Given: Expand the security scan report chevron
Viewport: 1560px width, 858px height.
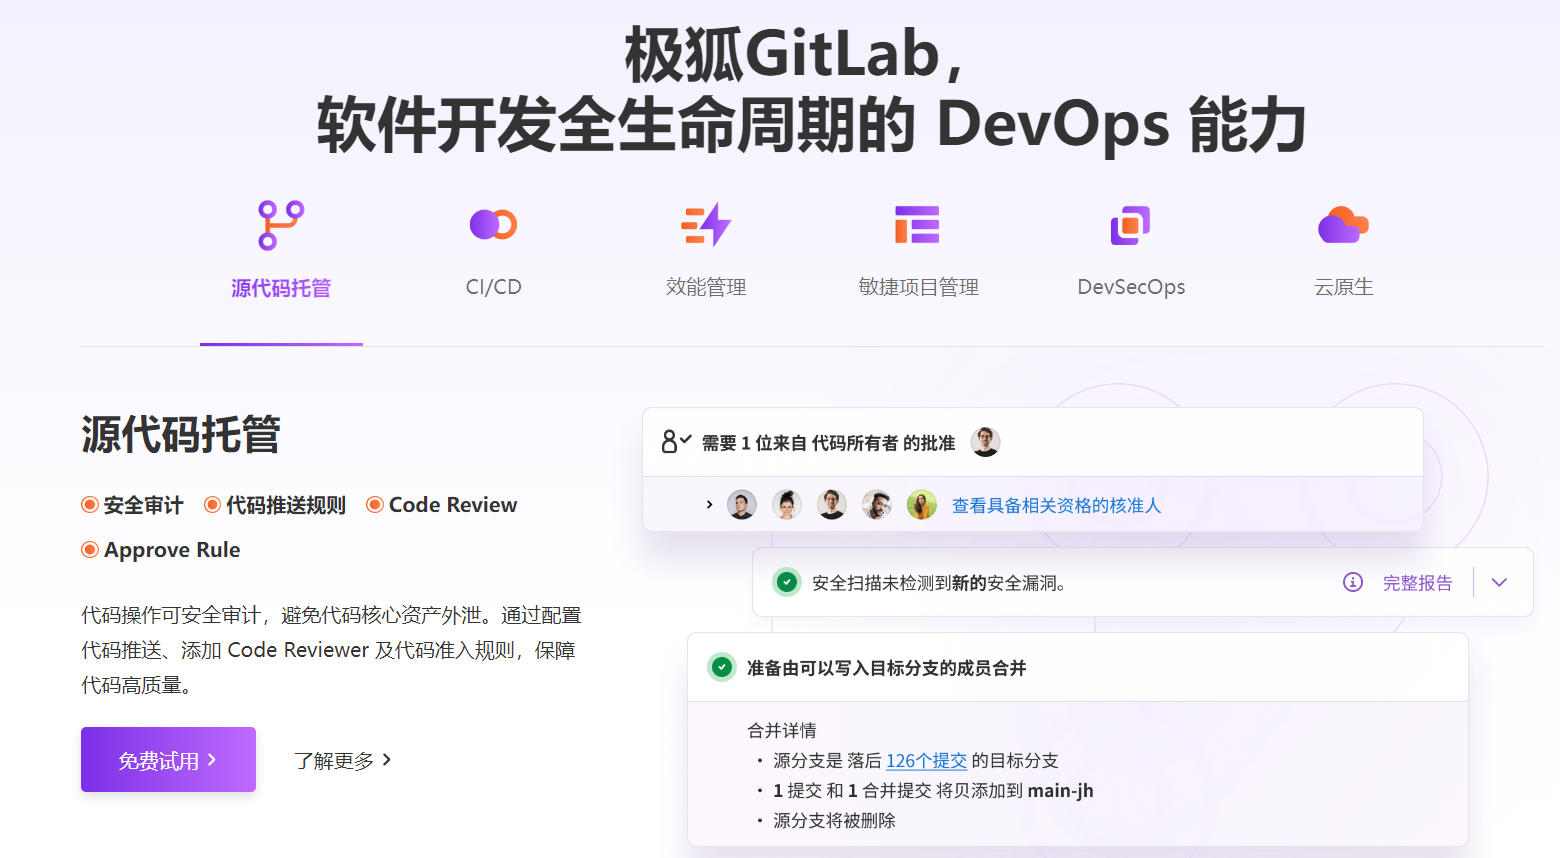Looking at the screenshot, I should click(x=1499, y=582).
